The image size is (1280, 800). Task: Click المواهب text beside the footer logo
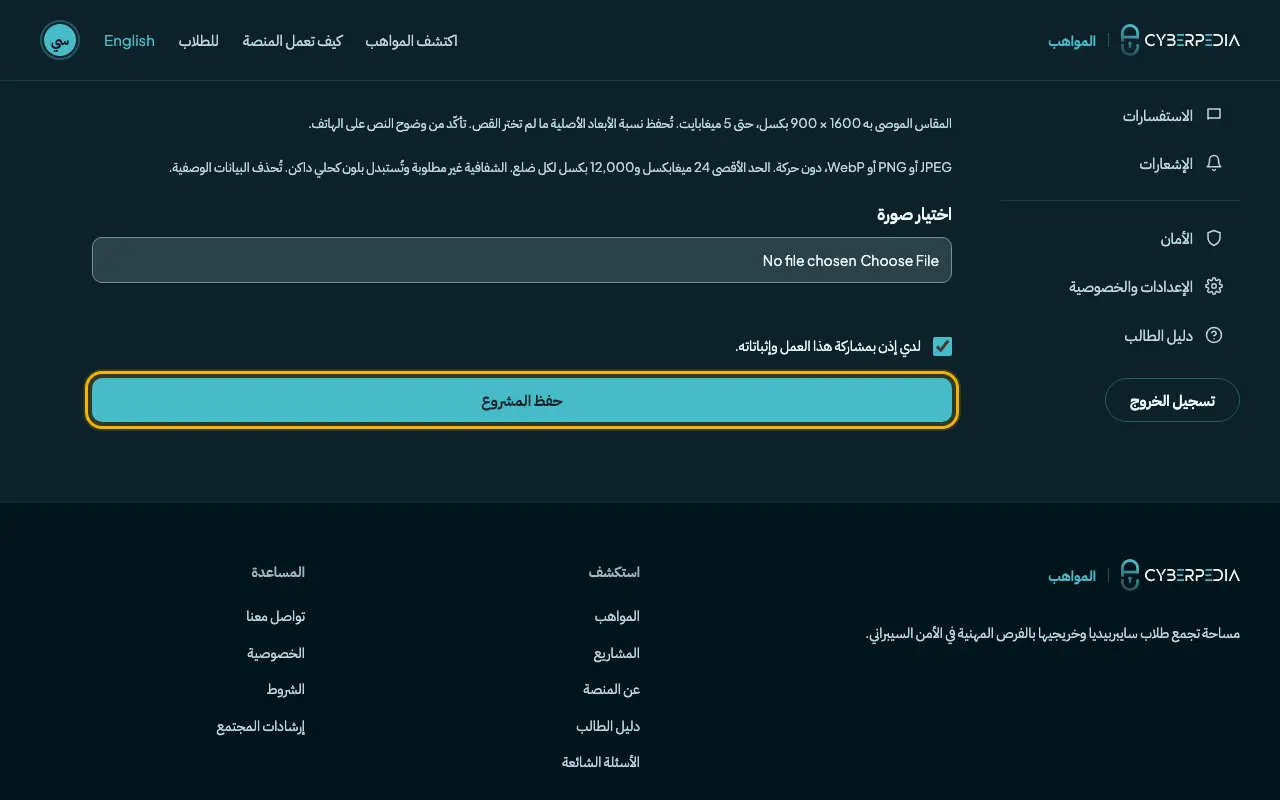(1072, 576)
